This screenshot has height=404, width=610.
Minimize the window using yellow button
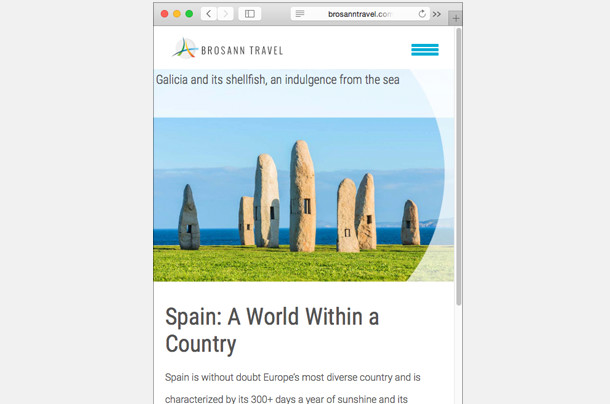177,14
